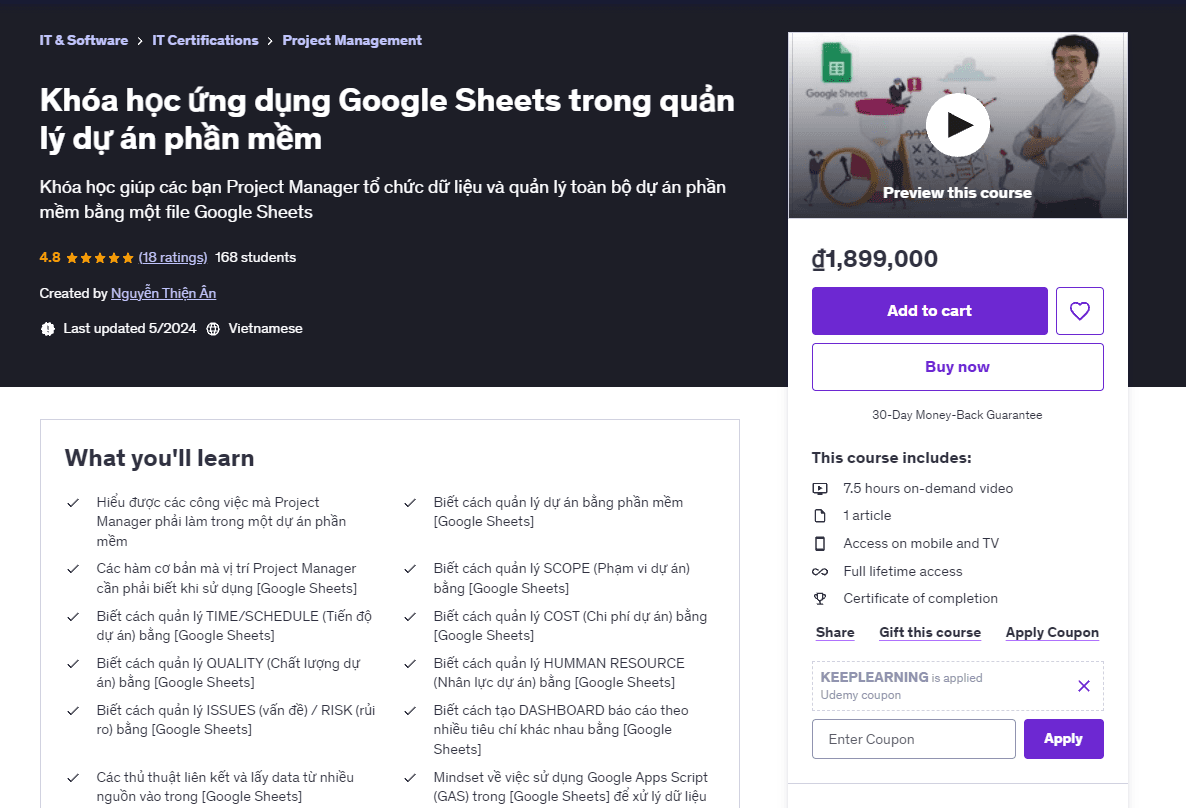
Task: Click the ₫1,899,000 price
Action: [874, 259]
